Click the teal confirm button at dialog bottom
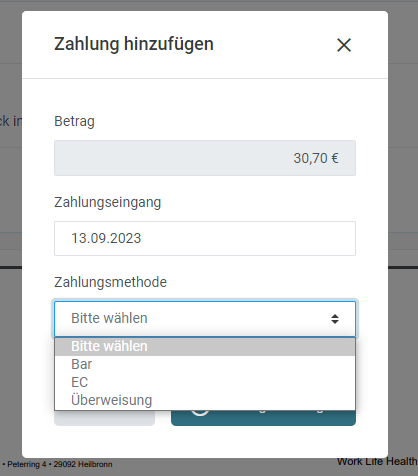418x476 pixels. click(x=263, y=418)
